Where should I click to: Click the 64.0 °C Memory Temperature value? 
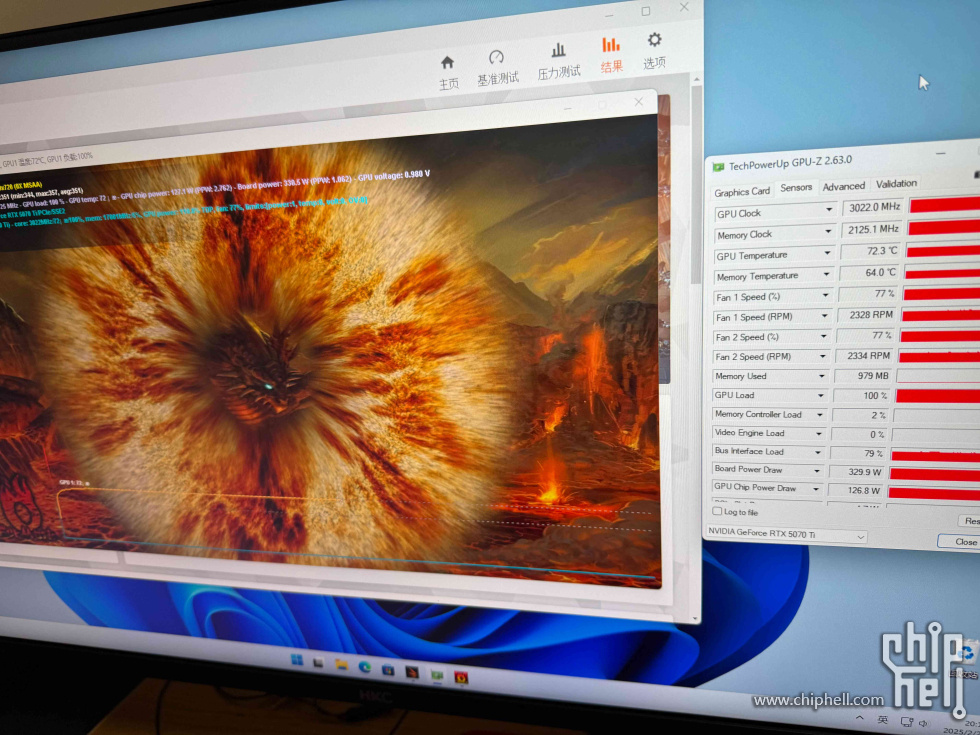pos(869,272)
